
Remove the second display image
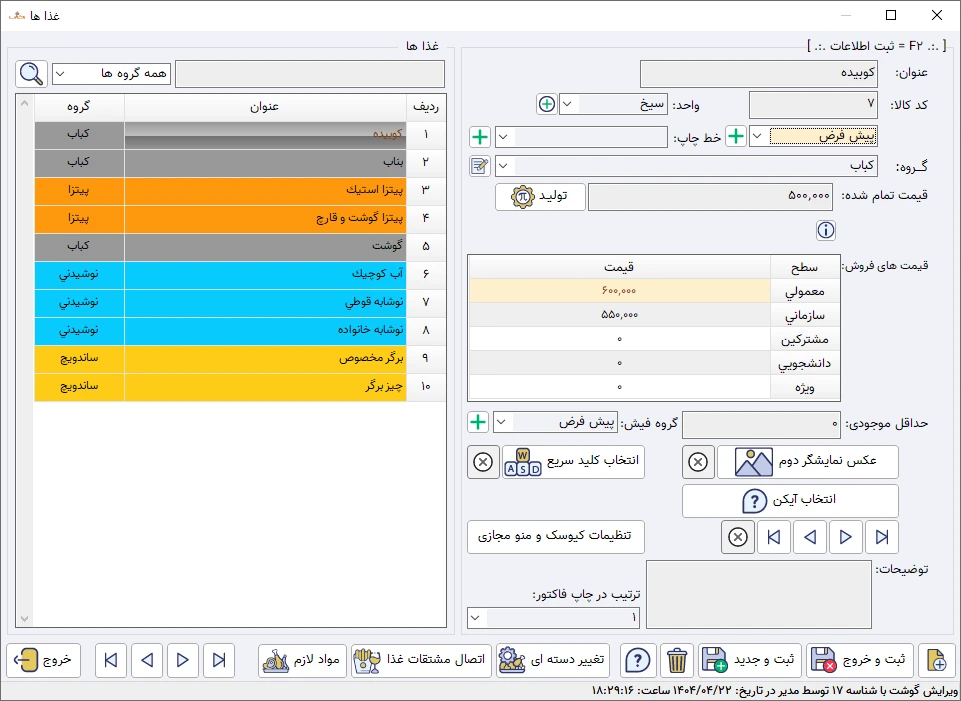click(x=698, y=462)
